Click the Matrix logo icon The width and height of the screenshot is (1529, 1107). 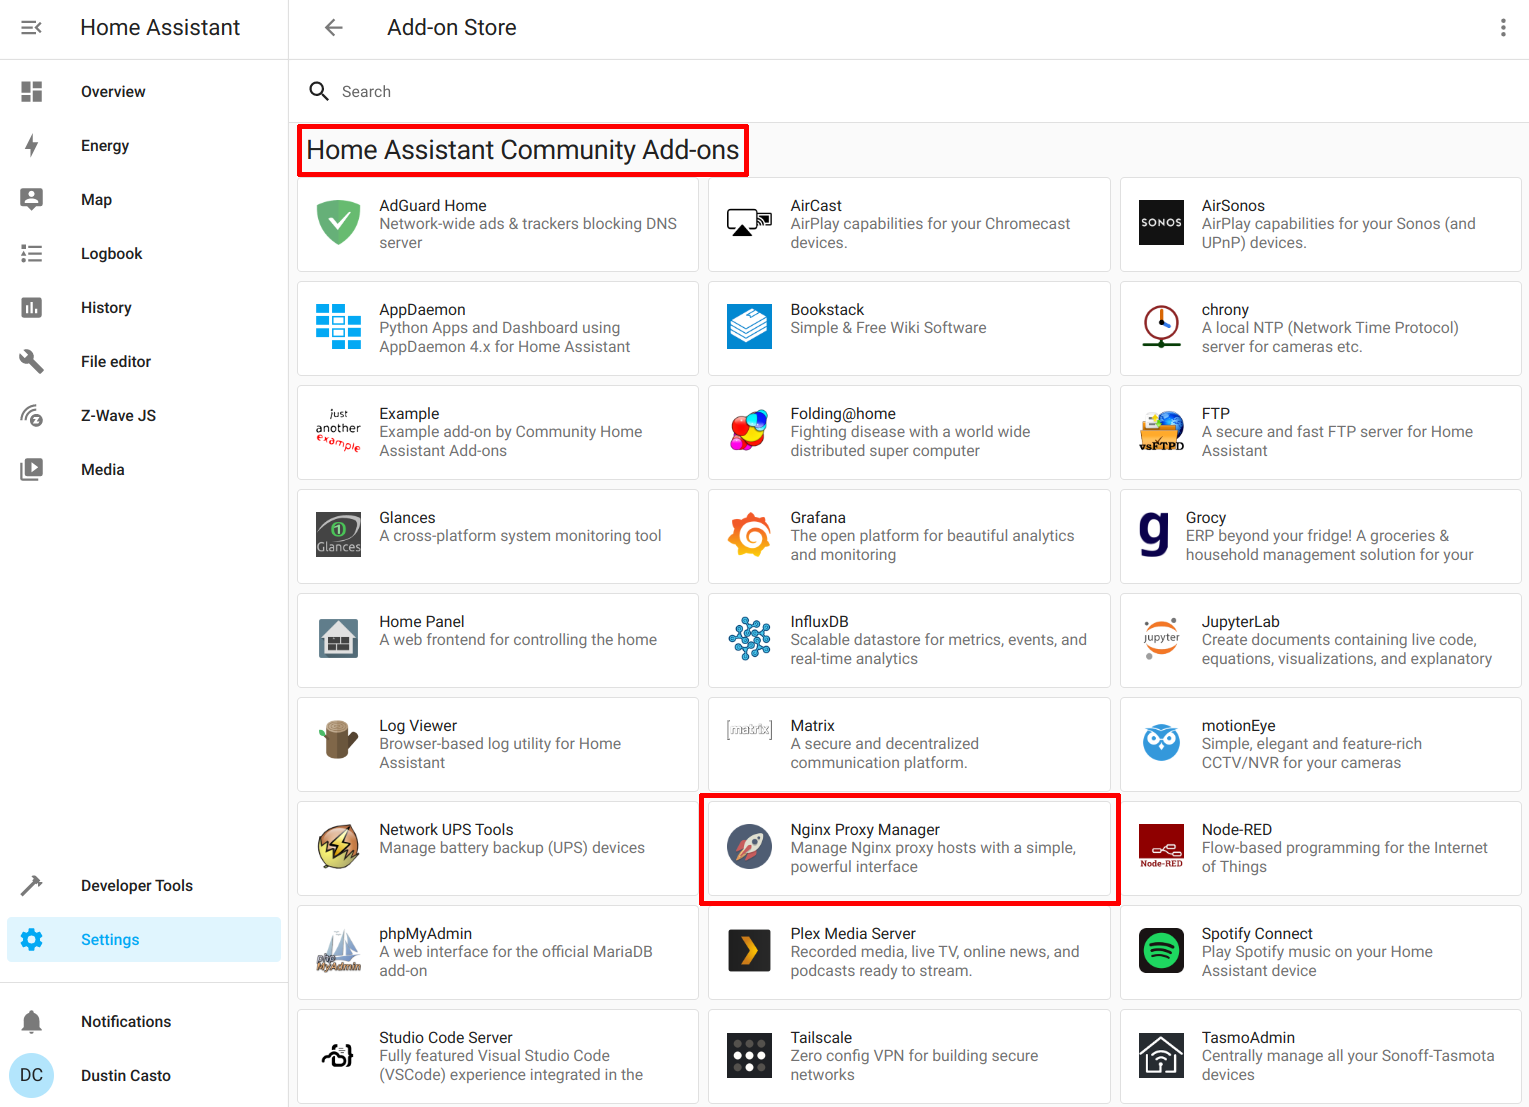(750, 731)
